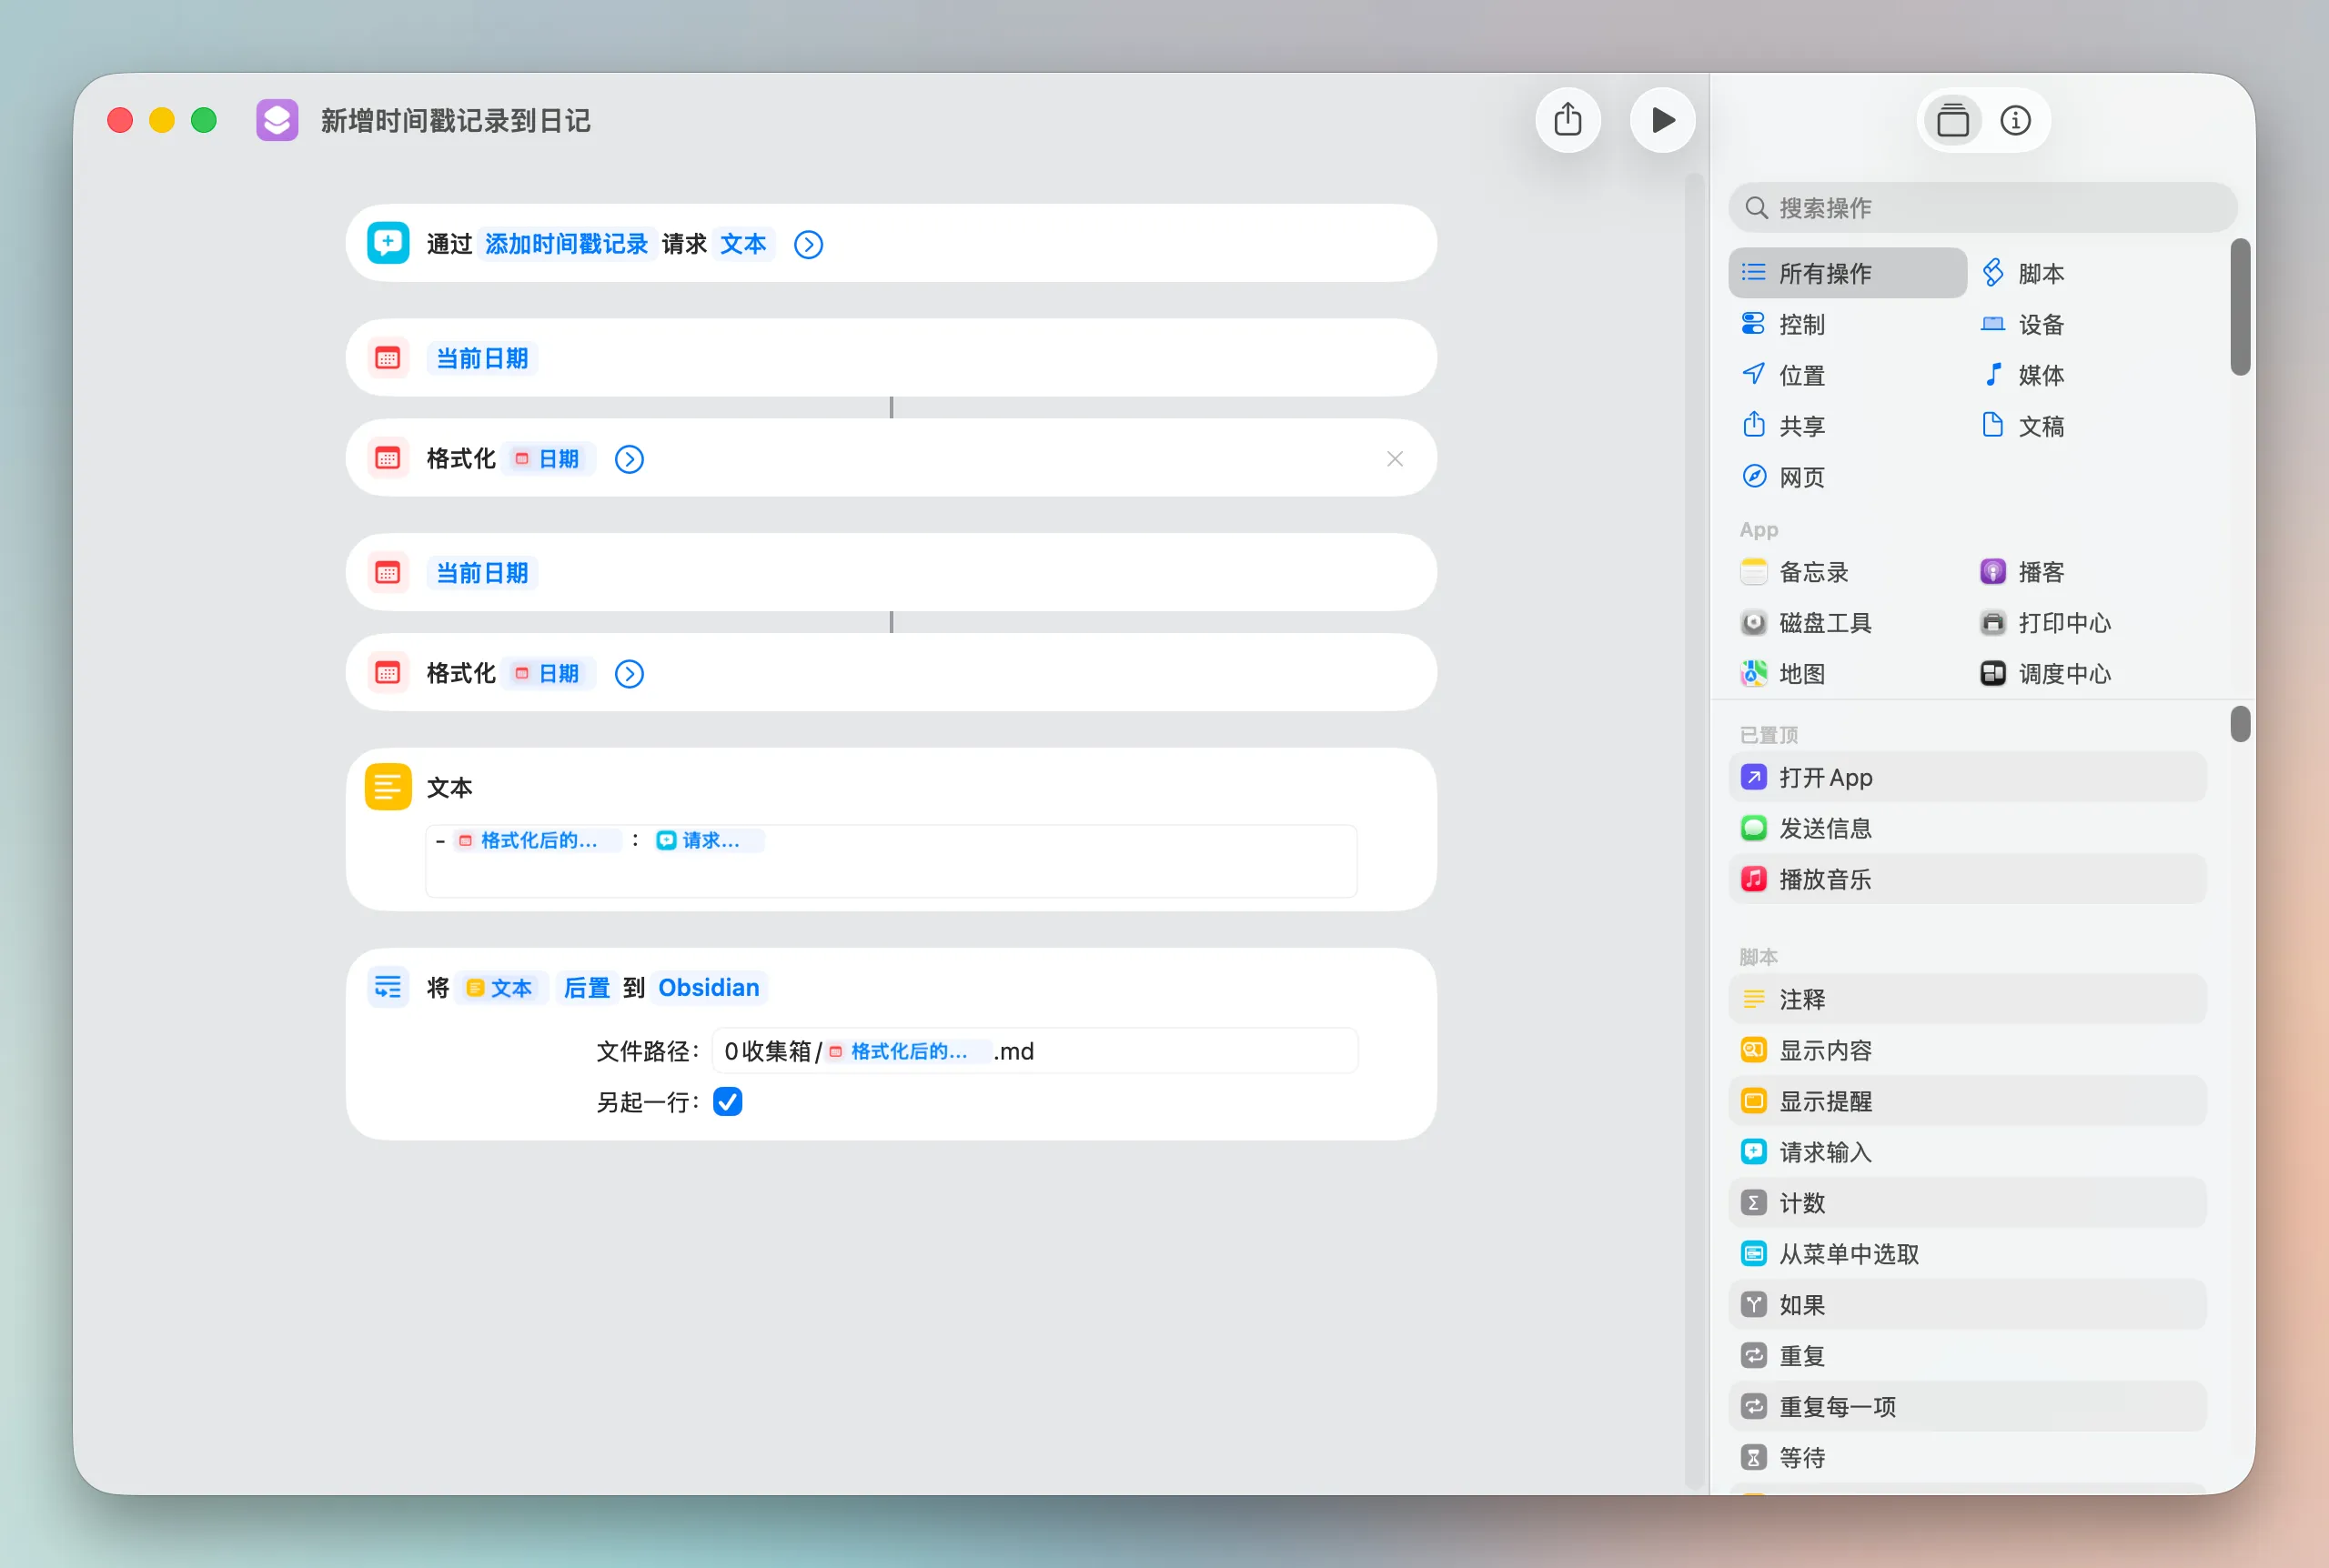Screen dimensions: 2329x1568
Task: Expand options for the 添加时间戳记录 input action
Action: [807, 243]
